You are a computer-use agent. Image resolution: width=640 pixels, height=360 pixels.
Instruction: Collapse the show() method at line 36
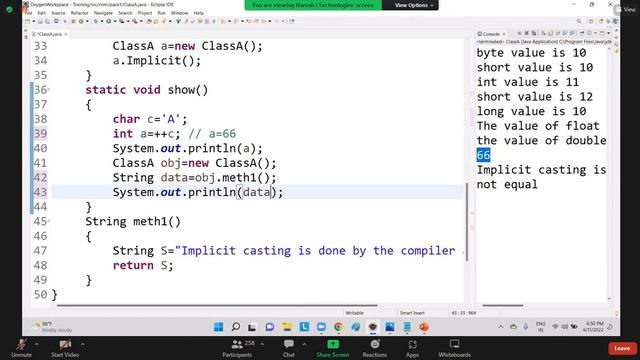[x=49, y=89]
